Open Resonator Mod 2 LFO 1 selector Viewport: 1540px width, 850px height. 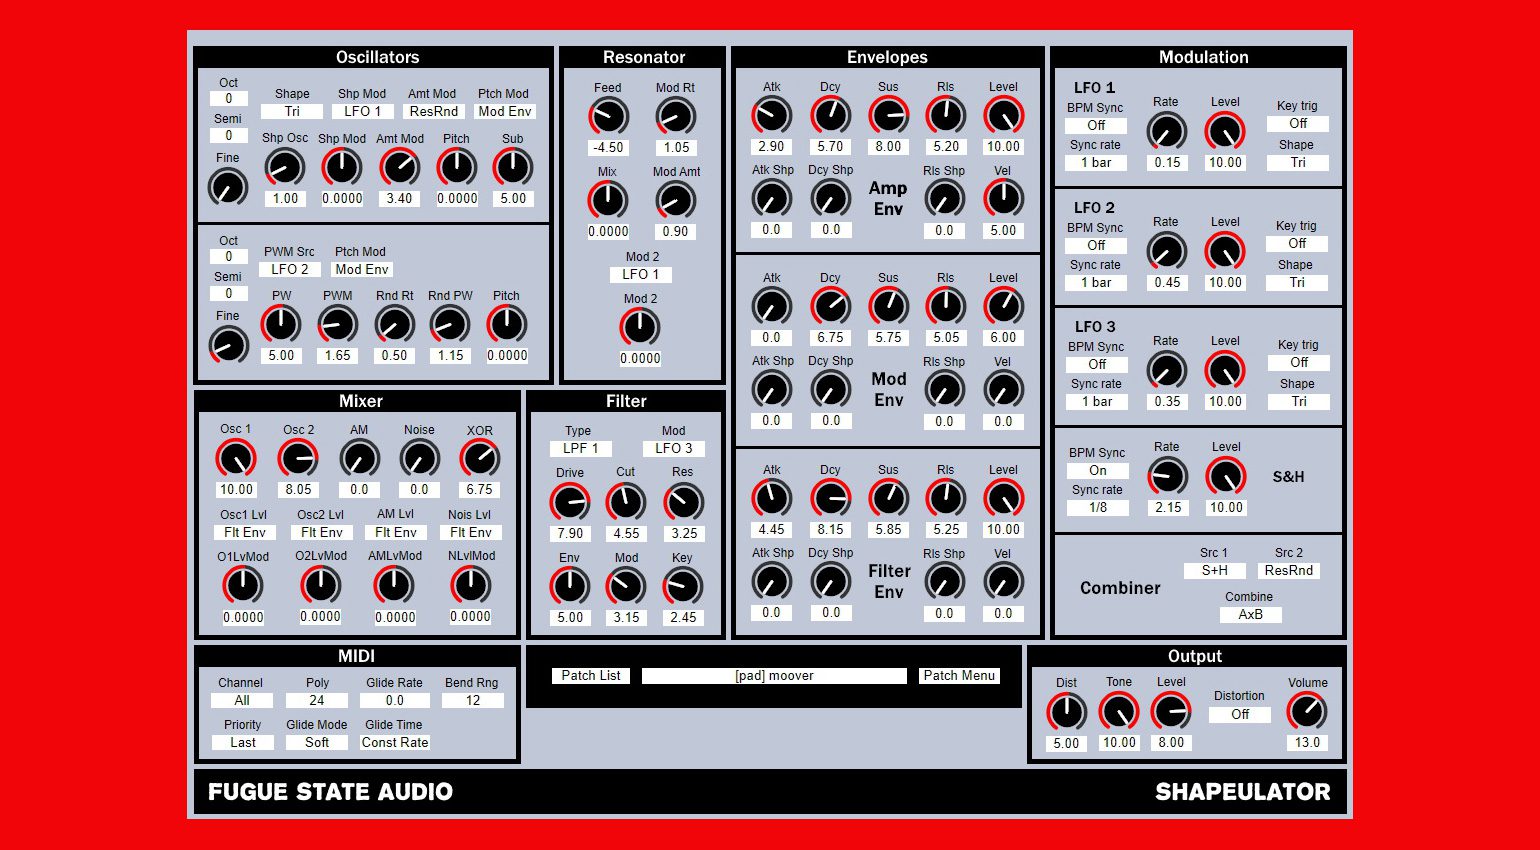pos(641,274)
